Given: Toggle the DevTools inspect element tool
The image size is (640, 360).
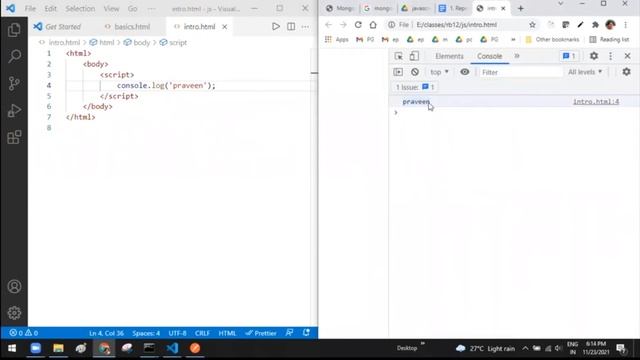Looking at the screenshot, I should click(399, 56).
